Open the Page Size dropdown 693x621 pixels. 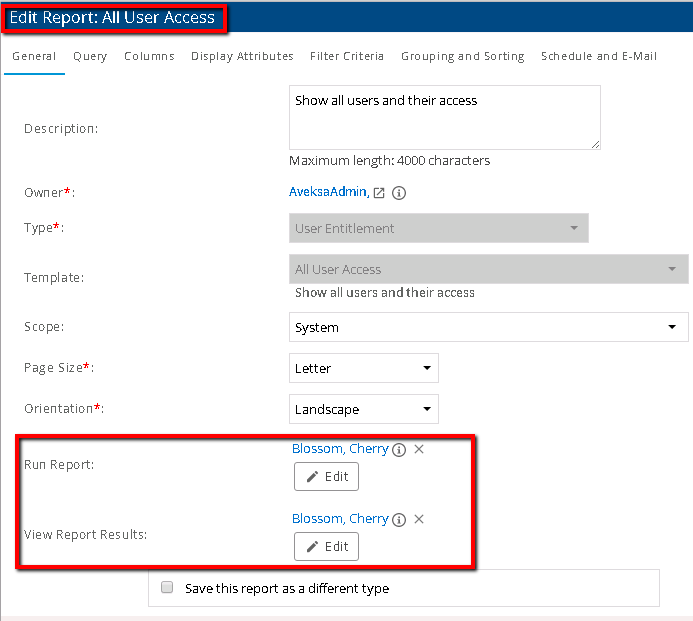pyautogui.click(x=363, y=368)
